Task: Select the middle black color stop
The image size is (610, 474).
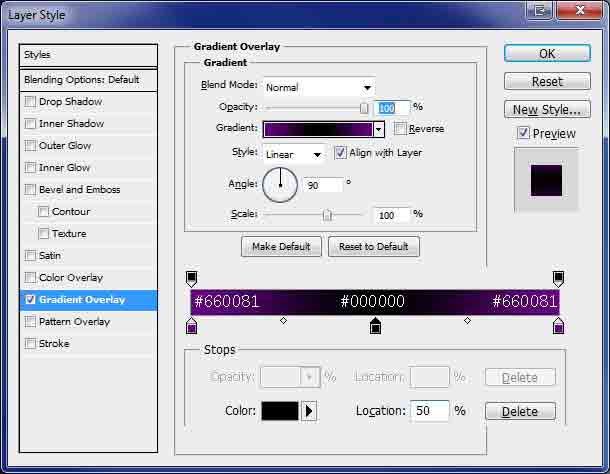Action: click(x=375, y=326)
